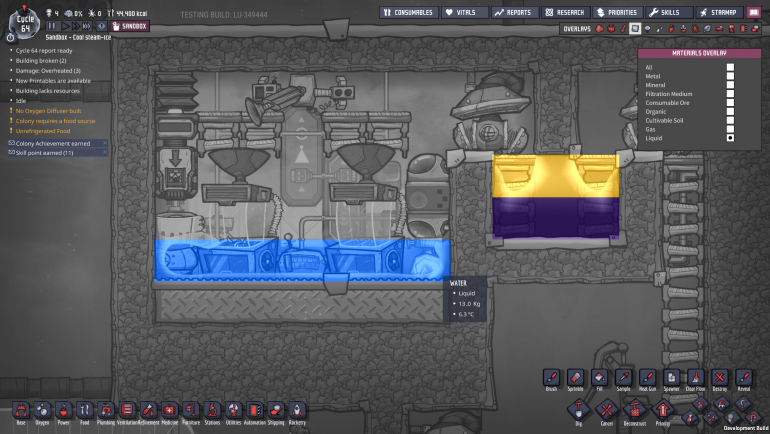Dismiss the Skill point earned (11) message
770x434 pixels.
click(x=105, y=152)
